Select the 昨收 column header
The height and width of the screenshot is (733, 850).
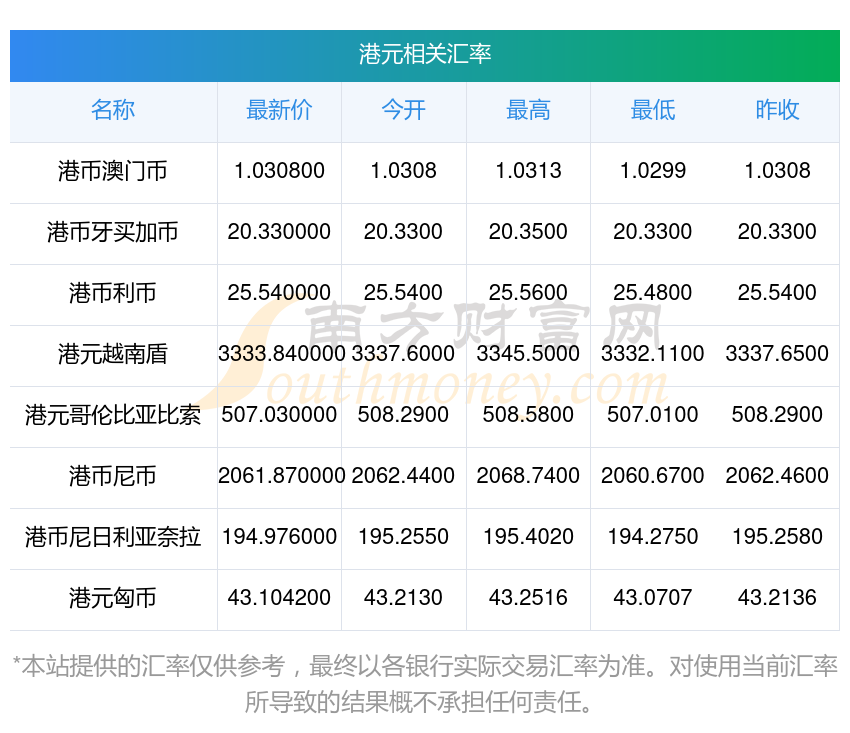pos(777,110)
